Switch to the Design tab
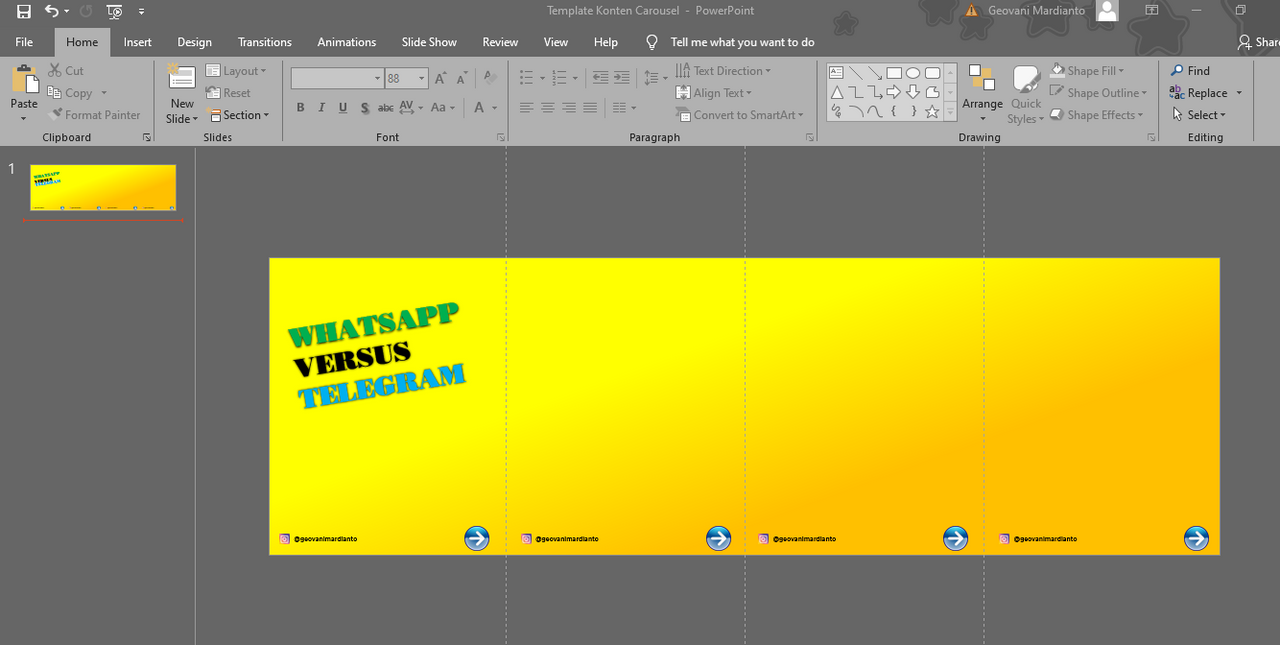 click(x=194, y=42)
